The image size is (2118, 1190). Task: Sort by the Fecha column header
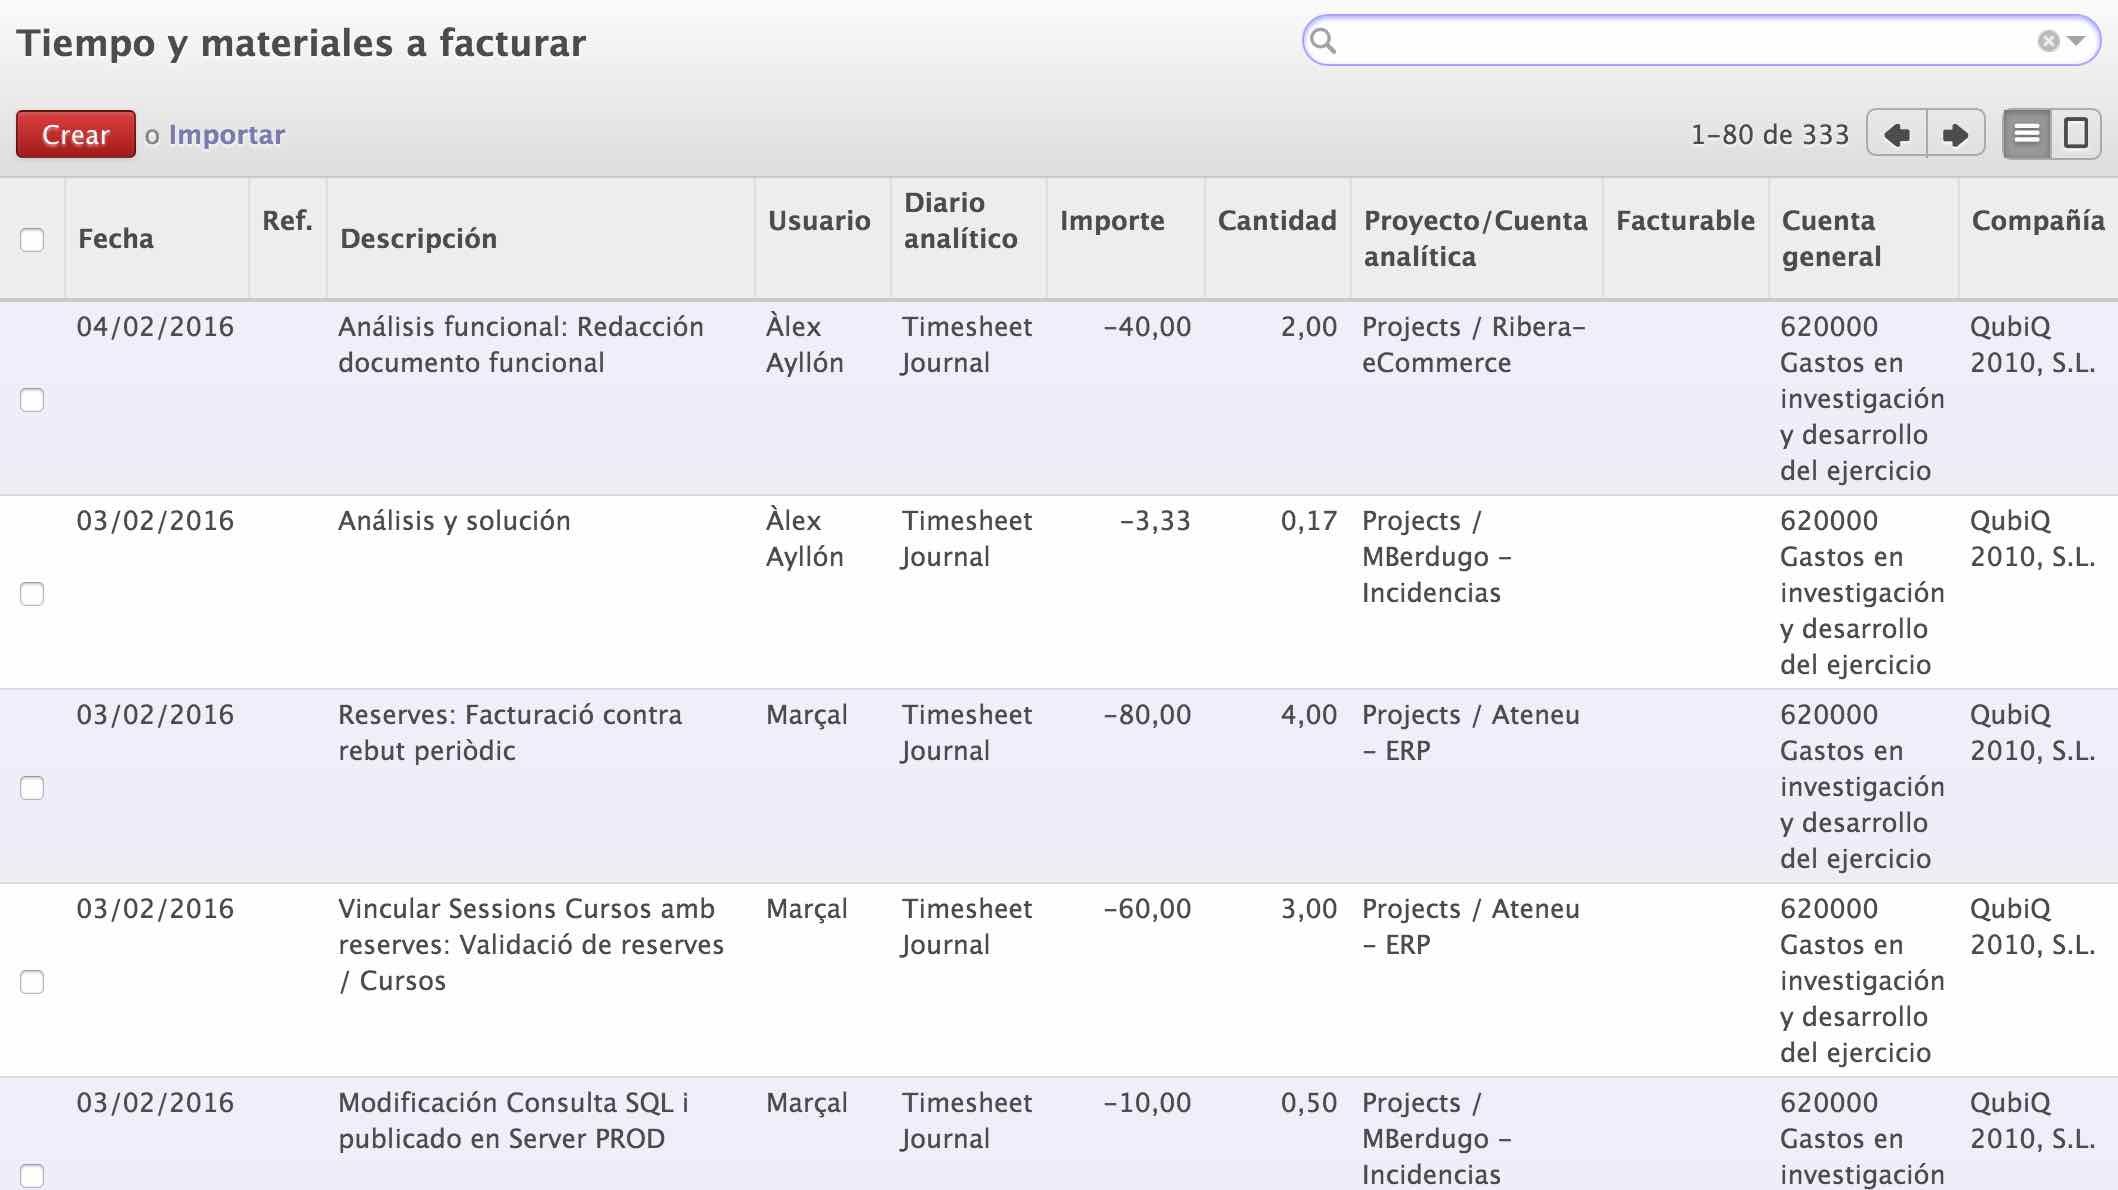click(x=116, y=239)
